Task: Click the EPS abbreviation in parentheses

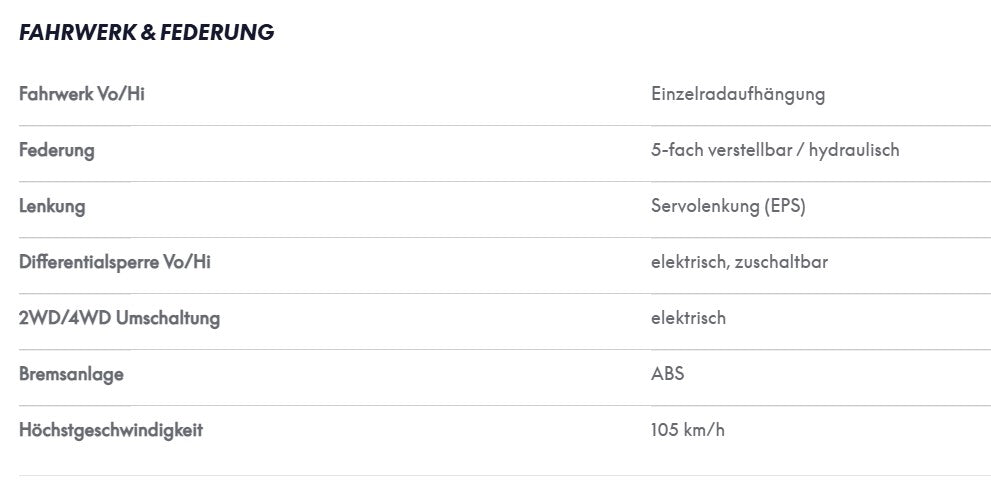Action: [x=784, y=207]
